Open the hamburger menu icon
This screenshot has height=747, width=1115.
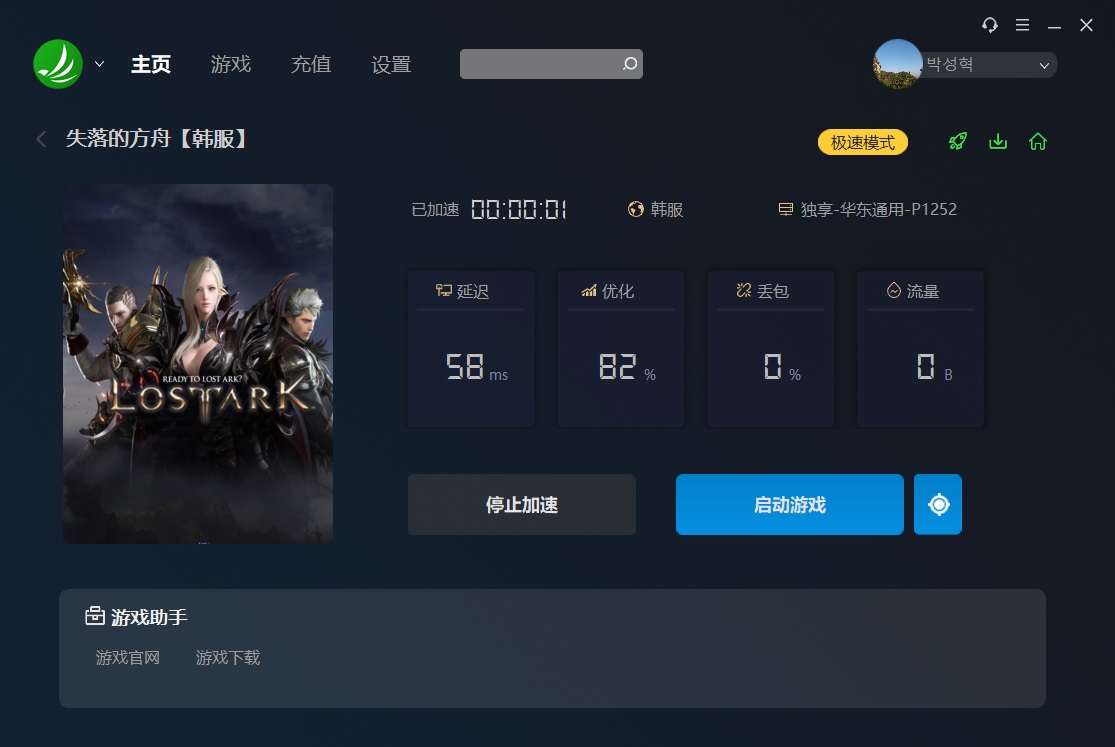pyautogui.click(x=1023, y=25)
